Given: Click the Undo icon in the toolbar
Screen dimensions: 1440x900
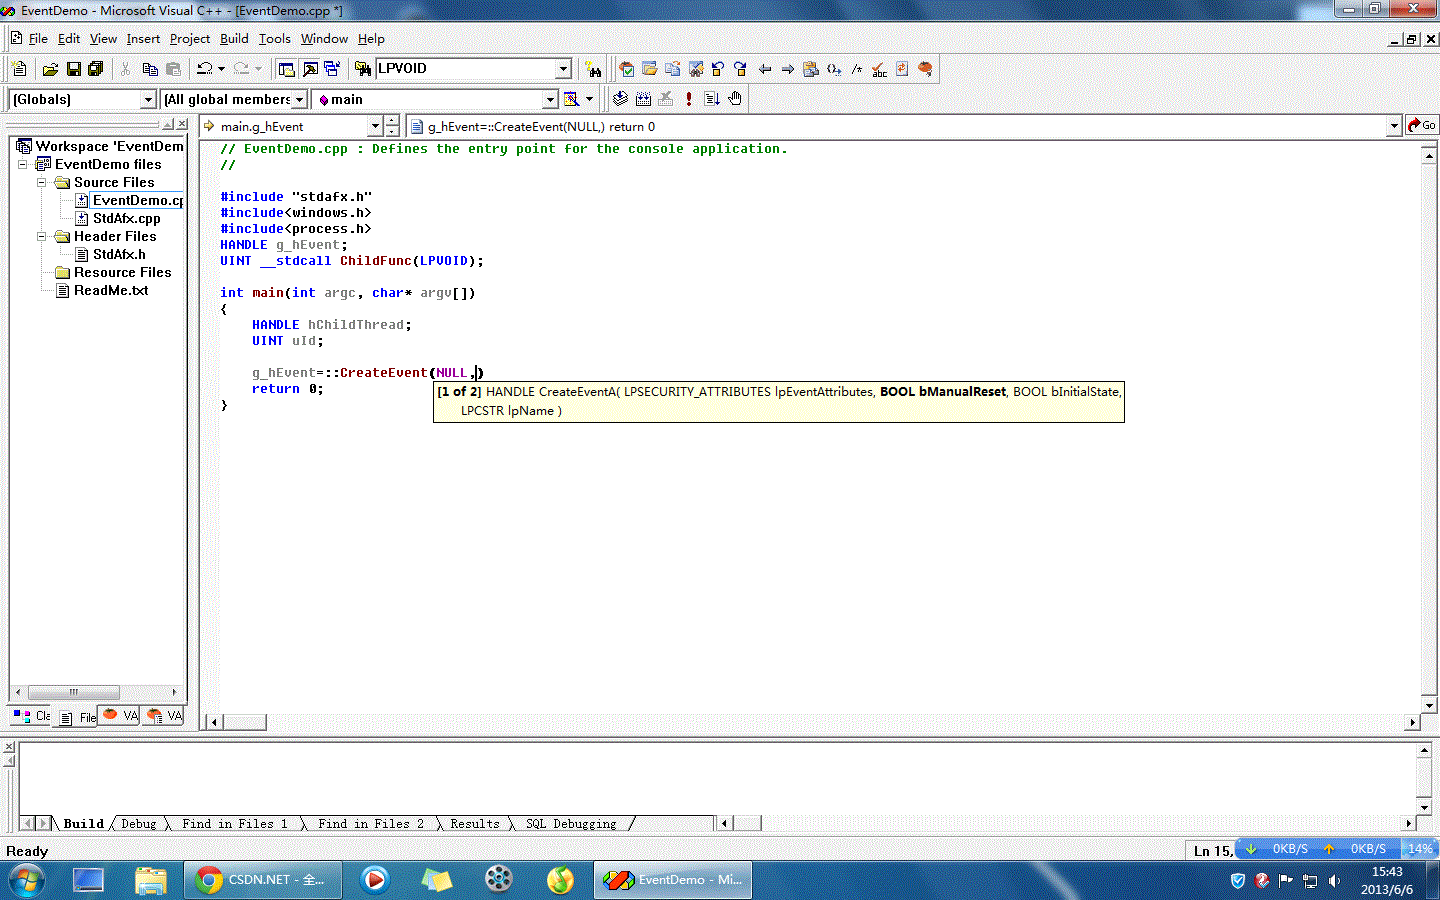Looking at the screenshot, I should click(x=203, y=68).
